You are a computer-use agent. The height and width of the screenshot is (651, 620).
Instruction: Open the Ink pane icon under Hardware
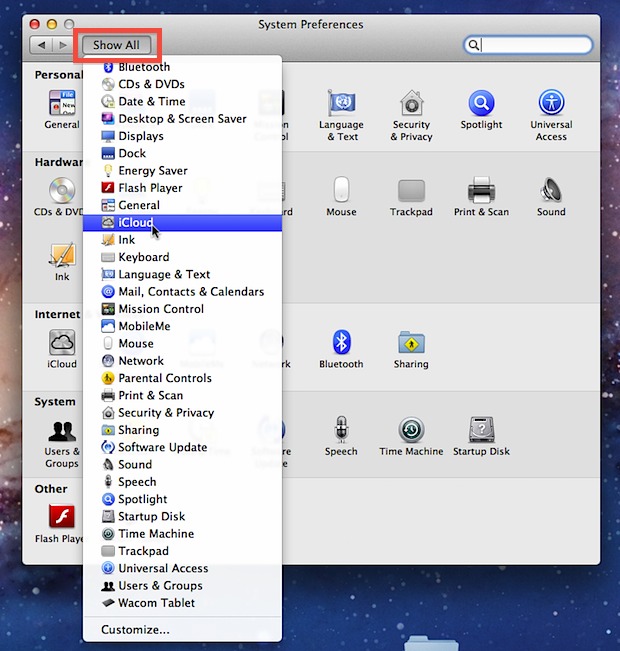62,255
